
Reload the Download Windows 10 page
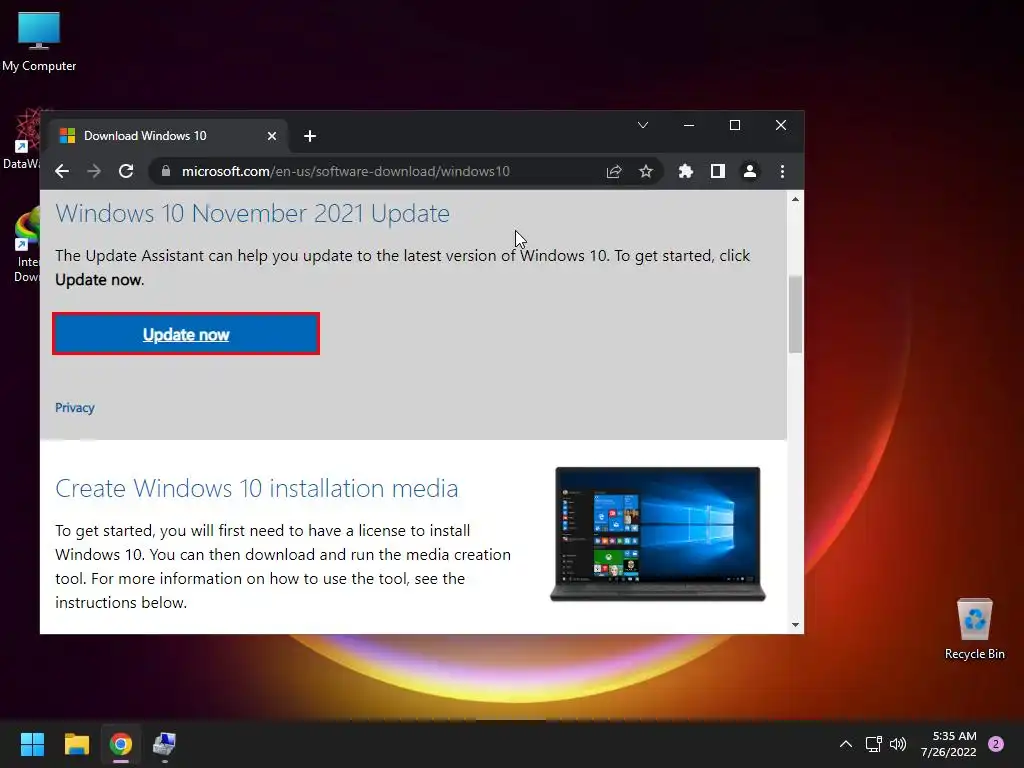126,171
